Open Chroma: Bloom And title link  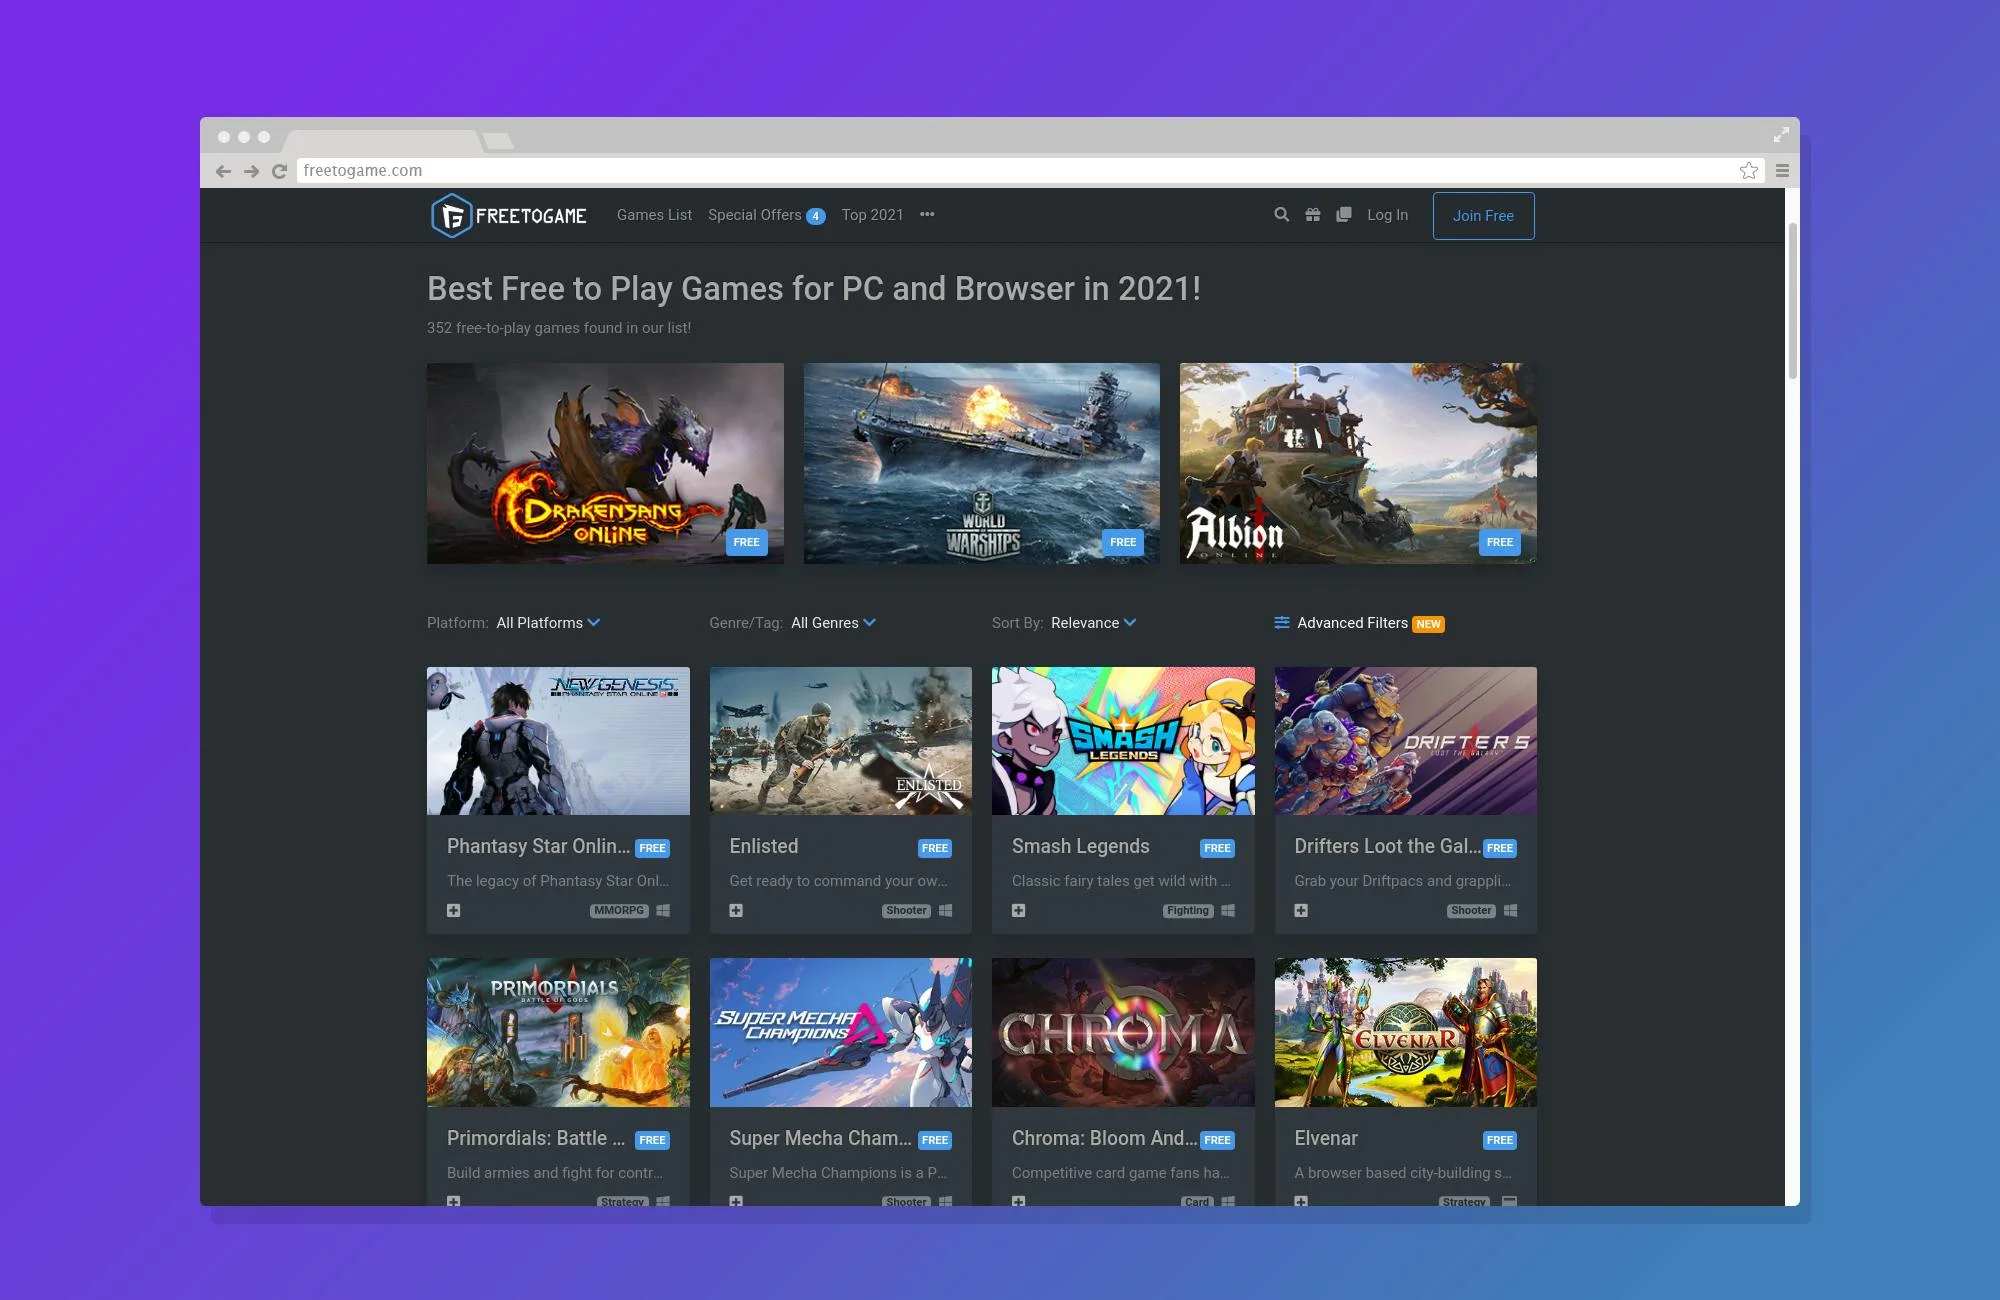pyautogui.click(x=1104, y=1138)
